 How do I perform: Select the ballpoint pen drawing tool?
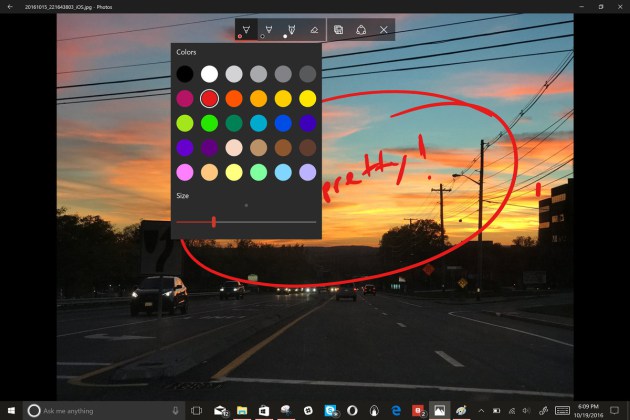(246, 30)
